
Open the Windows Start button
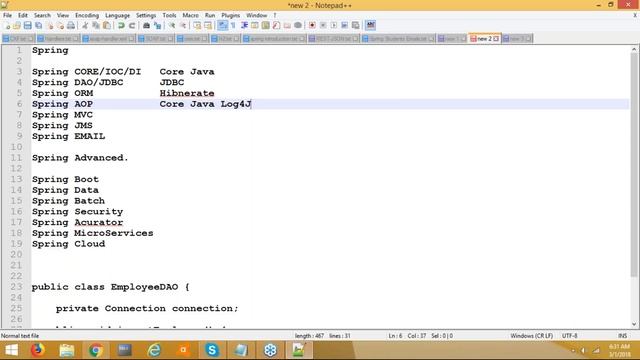[x=11, y=350]
